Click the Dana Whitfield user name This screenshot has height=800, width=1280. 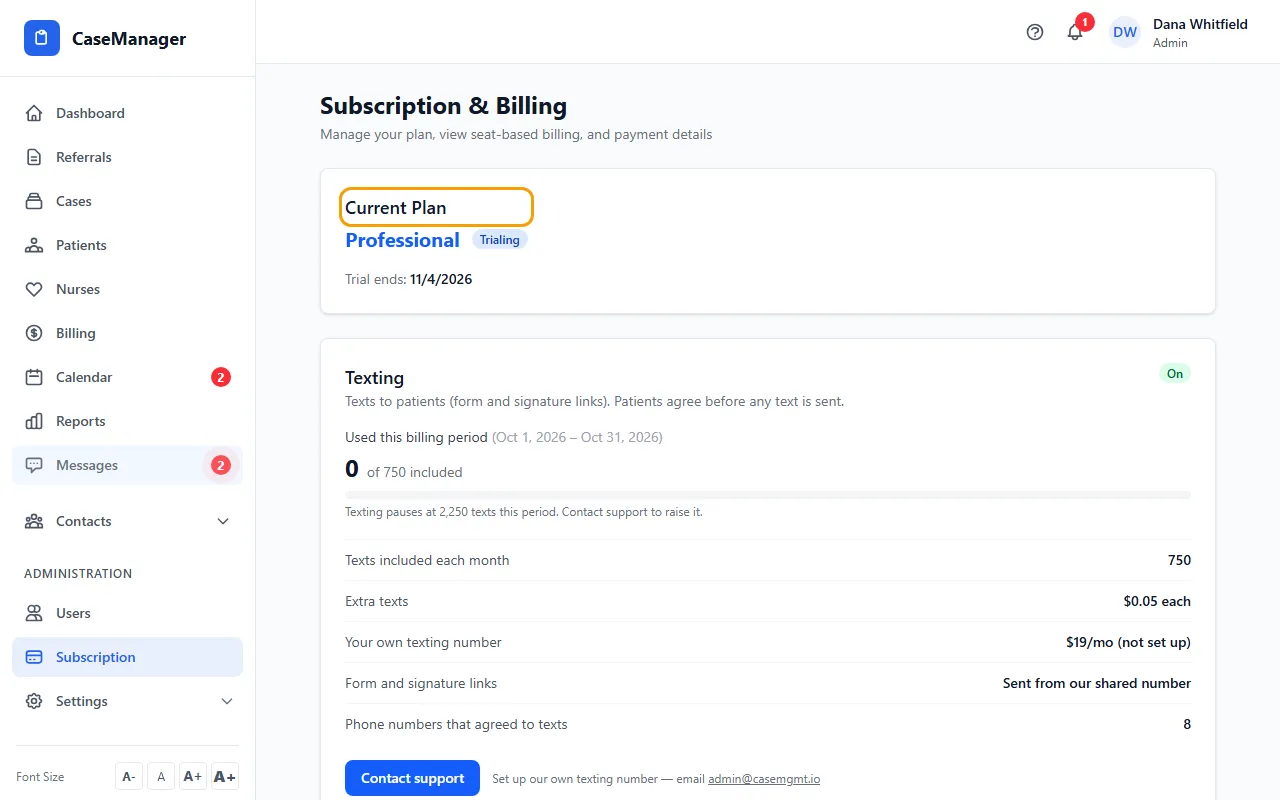(x=1200, y=24)
